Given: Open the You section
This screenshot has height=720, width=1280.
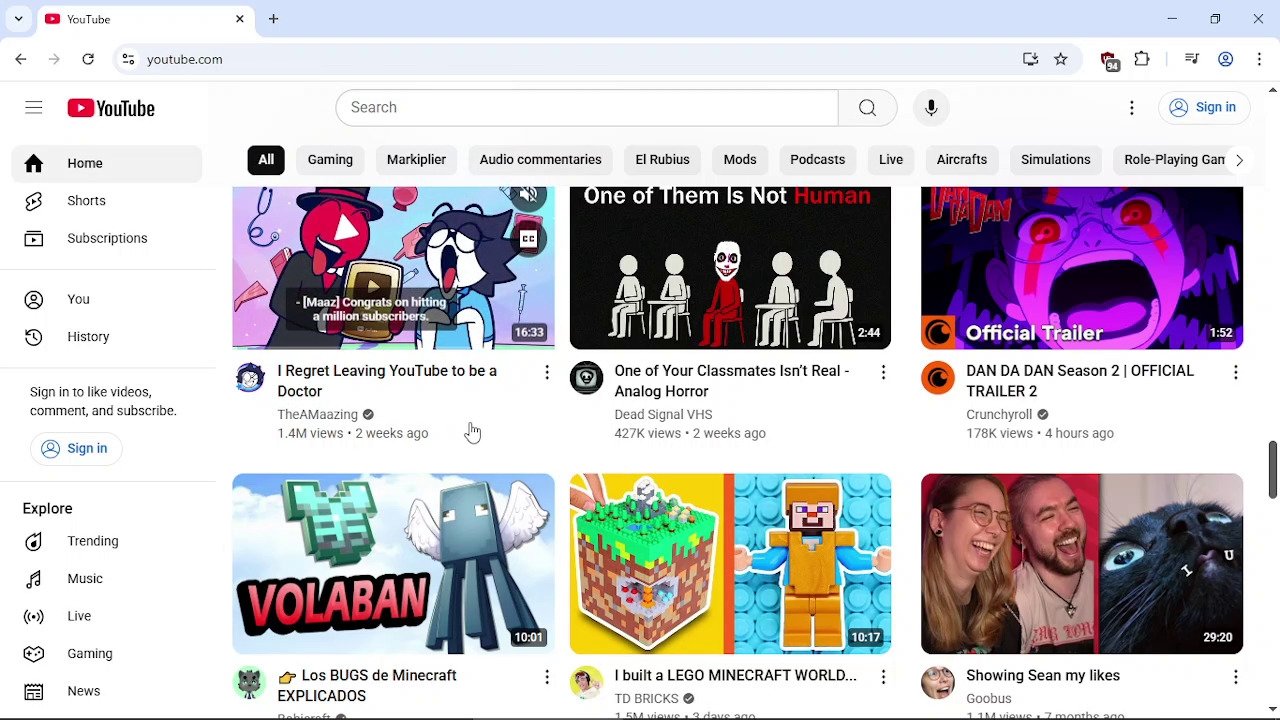Looking at the screenshot, I should click(107, 299).
